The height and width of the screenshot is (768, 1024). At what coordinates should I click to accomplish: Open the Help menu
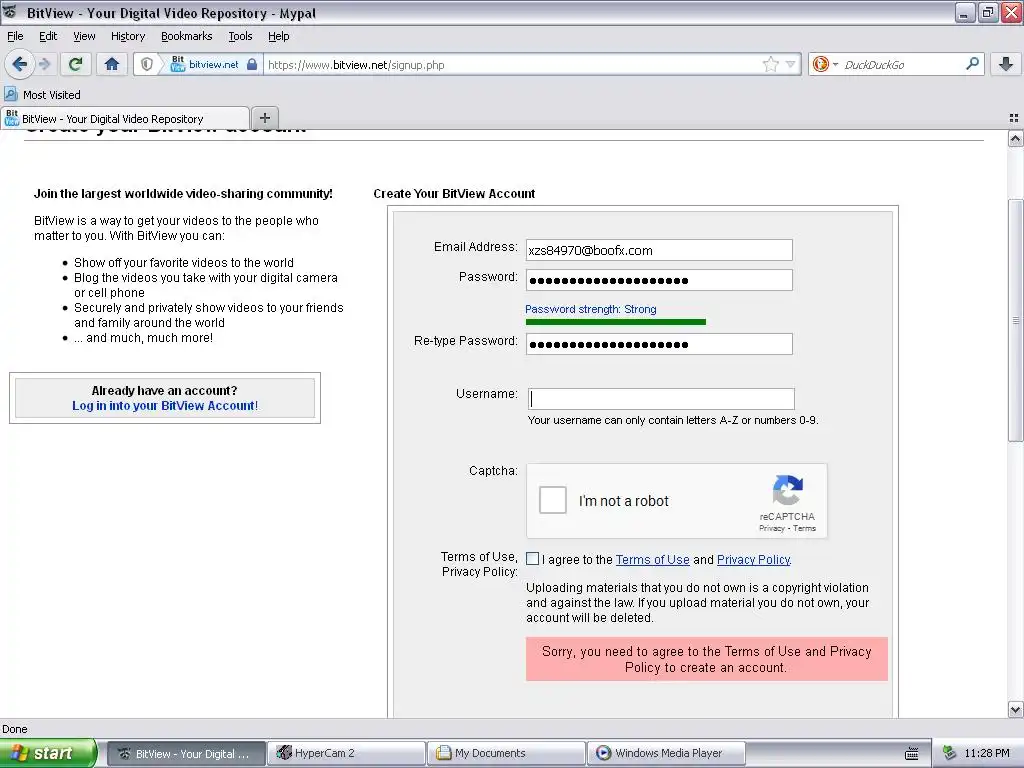278,36
